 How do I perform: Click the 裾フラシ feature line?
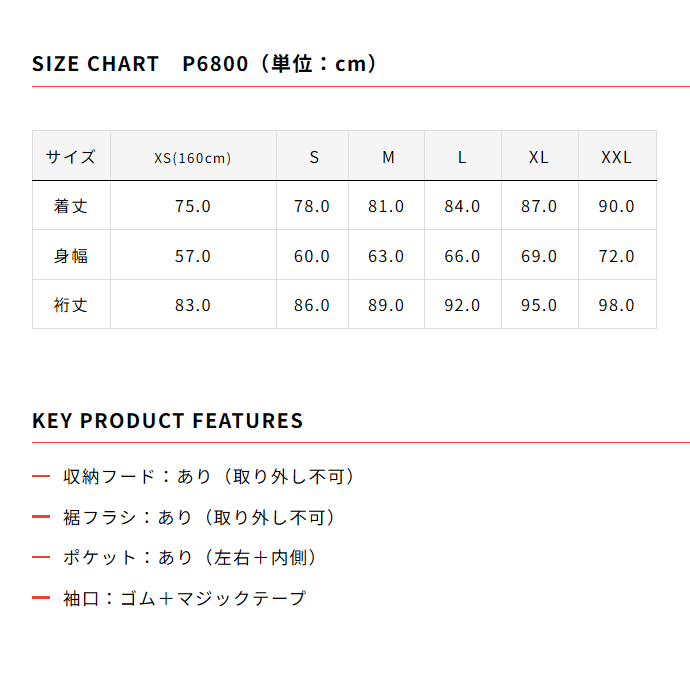tap(199, 518)
